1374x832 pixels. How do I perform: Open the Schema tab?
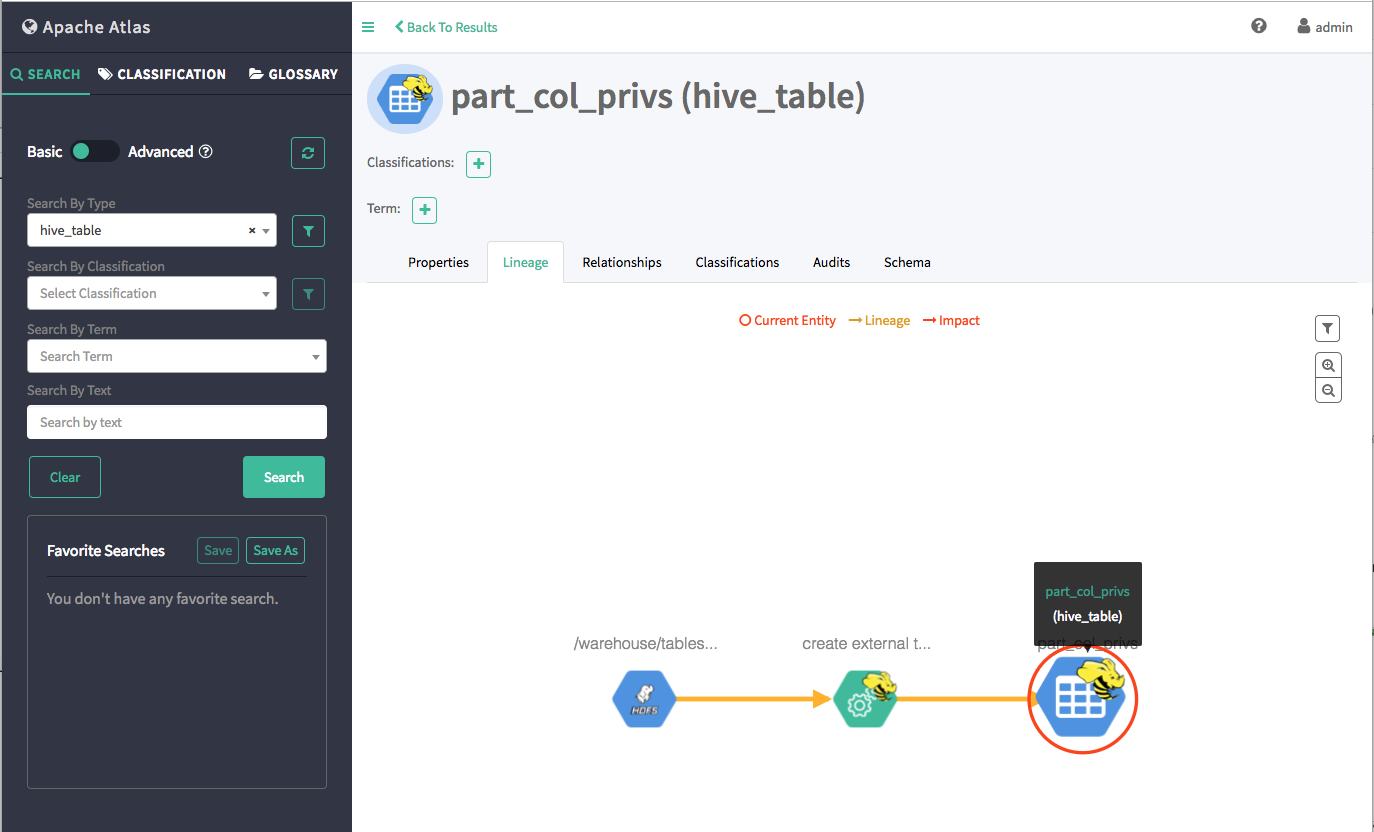pos(907,262)
